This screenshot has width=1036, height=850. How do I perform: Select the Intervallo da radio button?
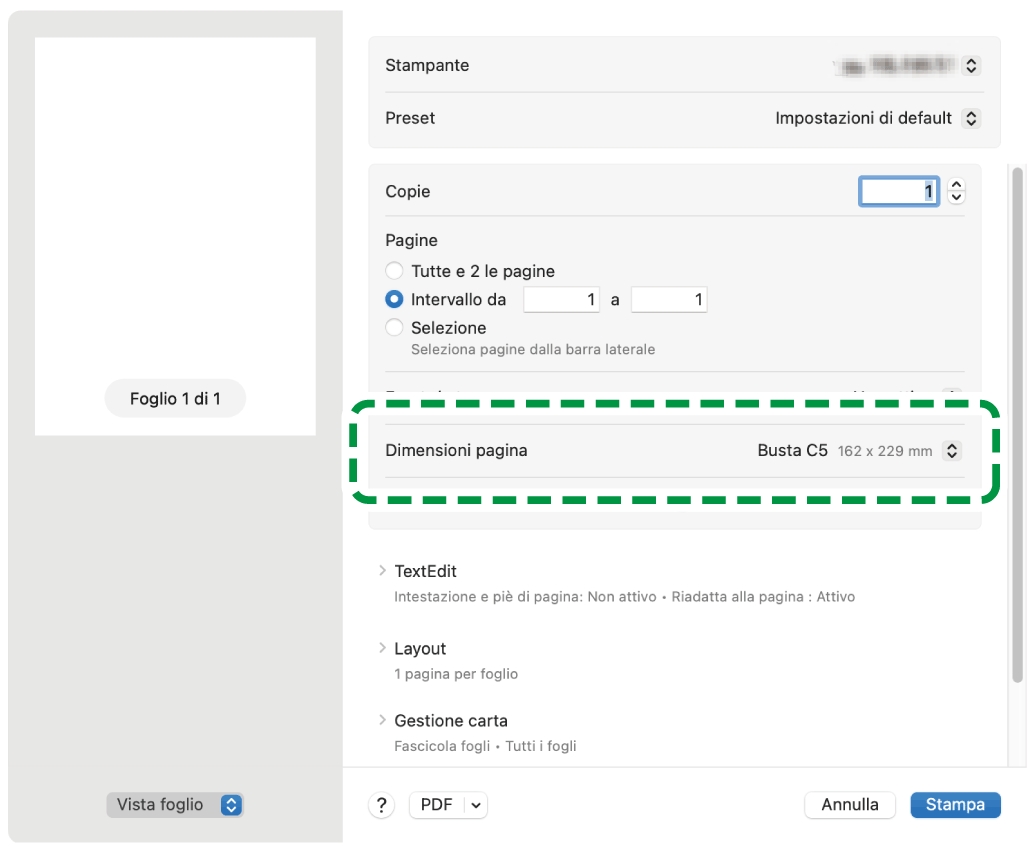[x=394, y=299]
